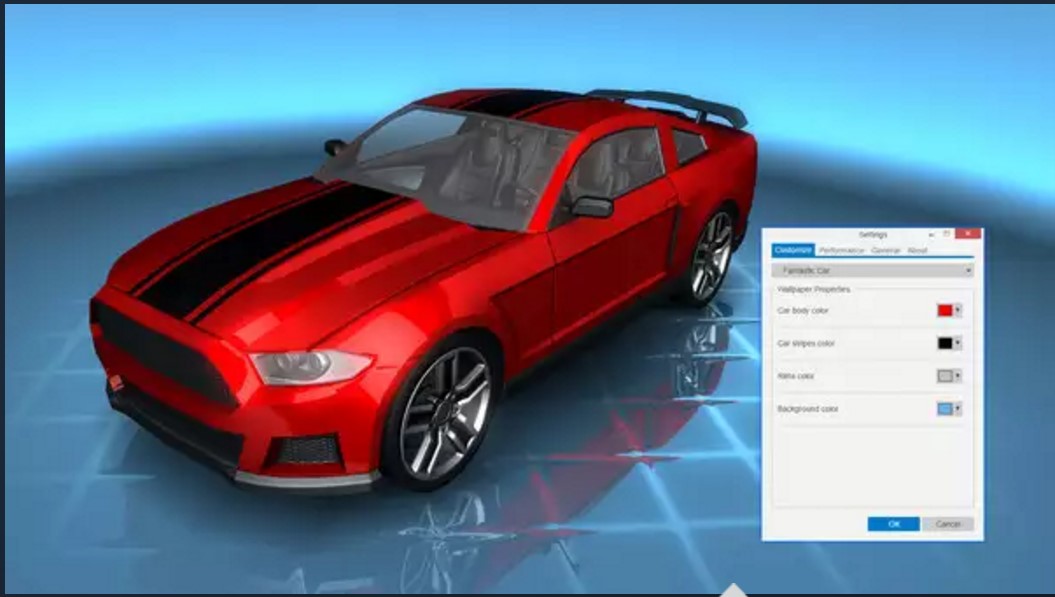The height and width of the screenshot is (597, 1055).
Task: Open the Performance tab
Action: [842, 250]
